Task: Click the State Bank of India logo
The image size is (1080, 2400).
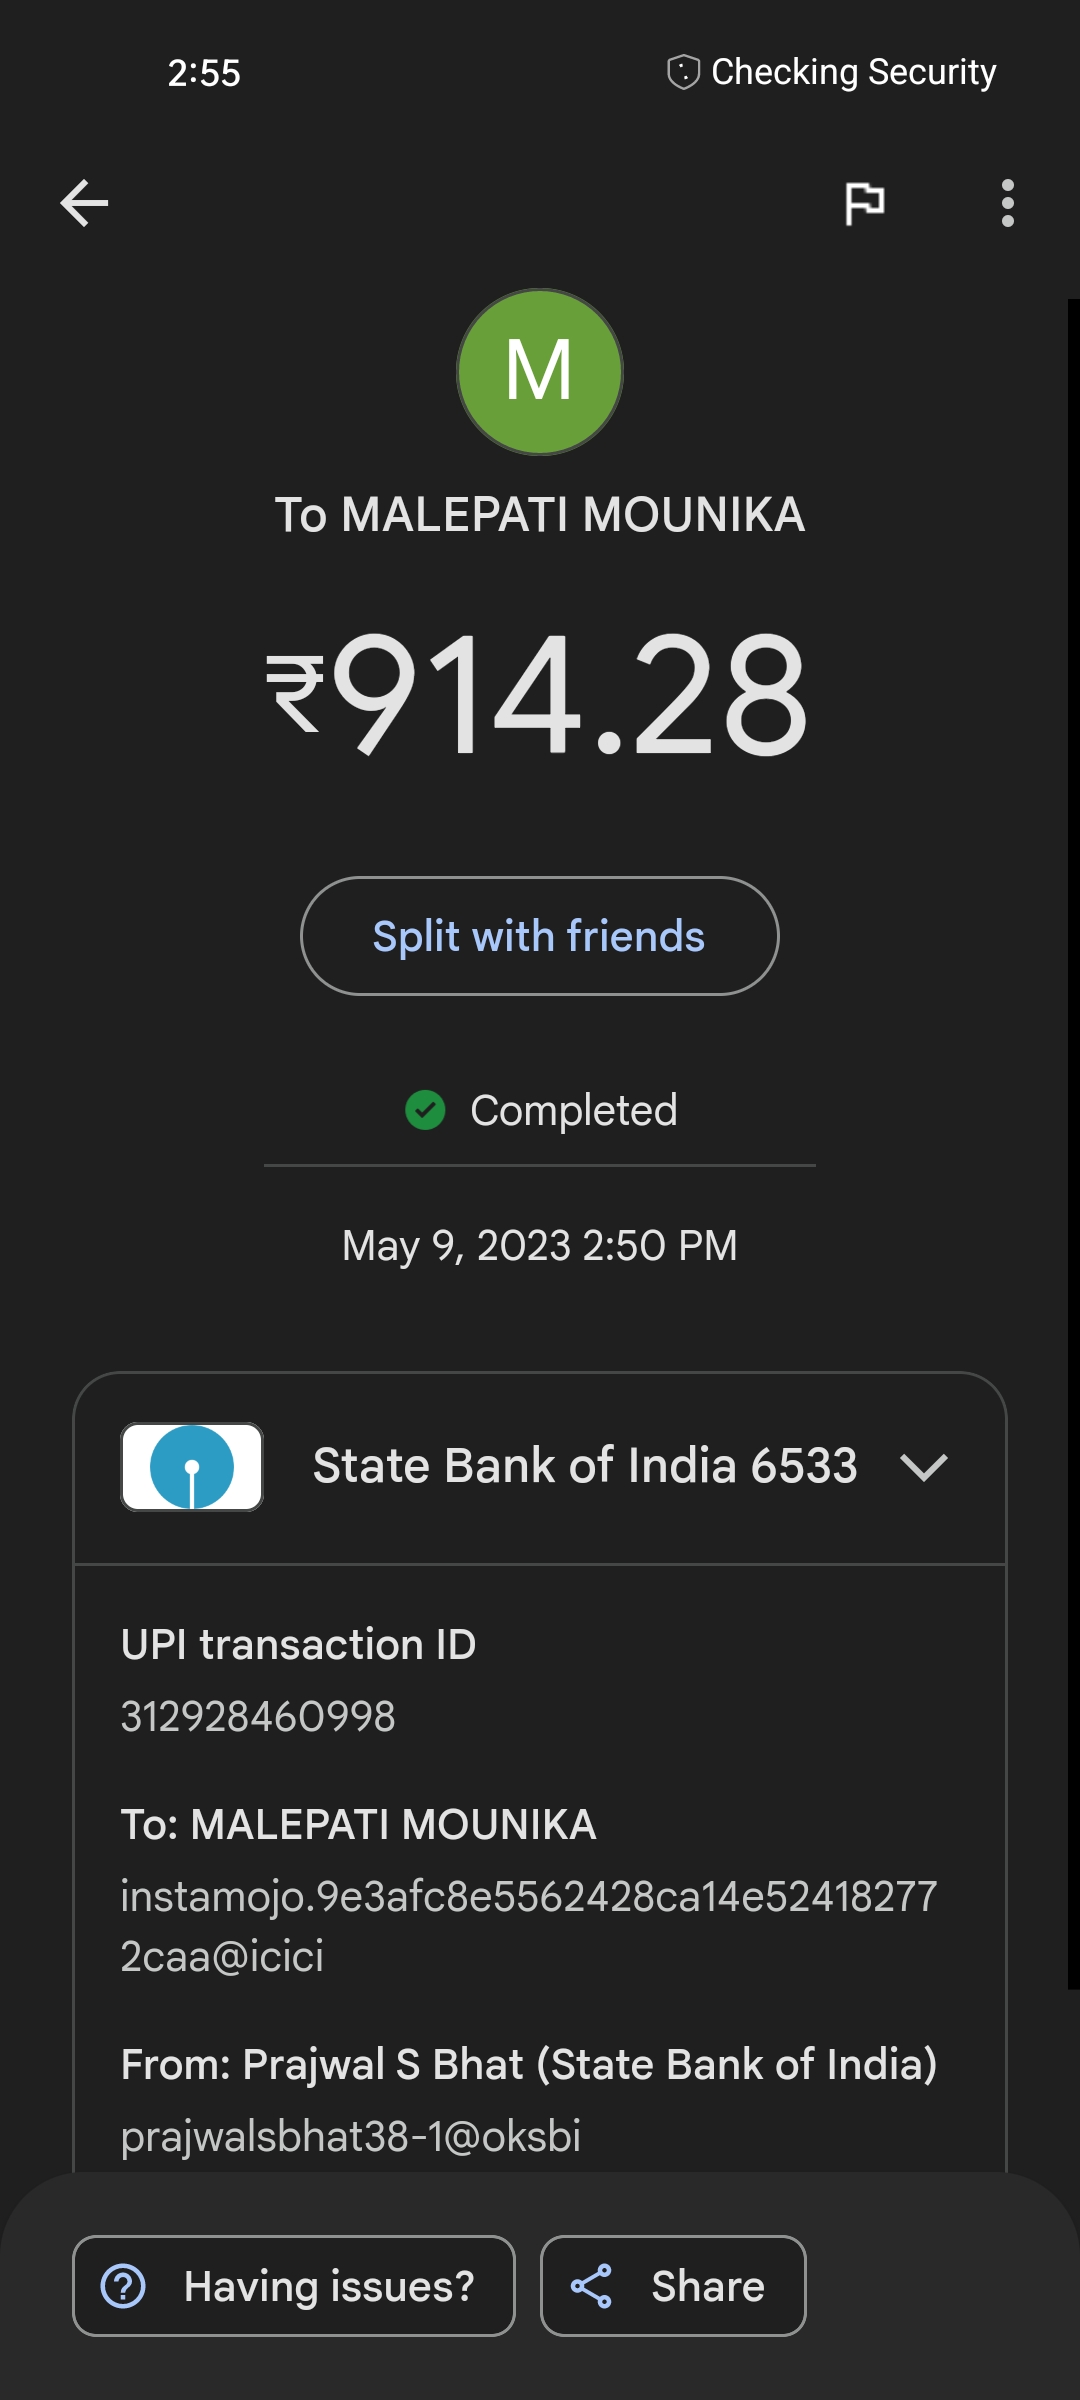Action: tap(192, 1467)
